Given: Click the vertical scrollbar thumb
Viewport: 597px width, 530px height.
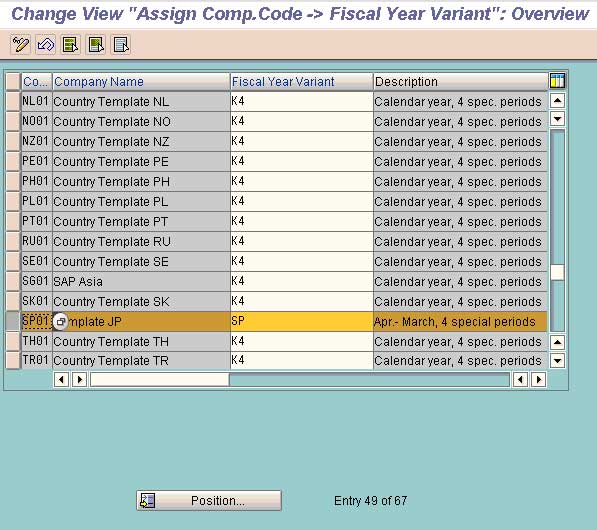Looking at the screenshot, I should (557, 272).
